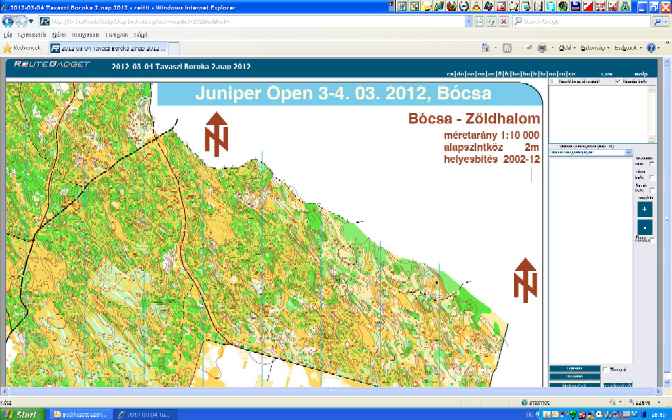Select the Tavaszi Boróka browser tab
The image size is (672, 420).
[109, 48]
